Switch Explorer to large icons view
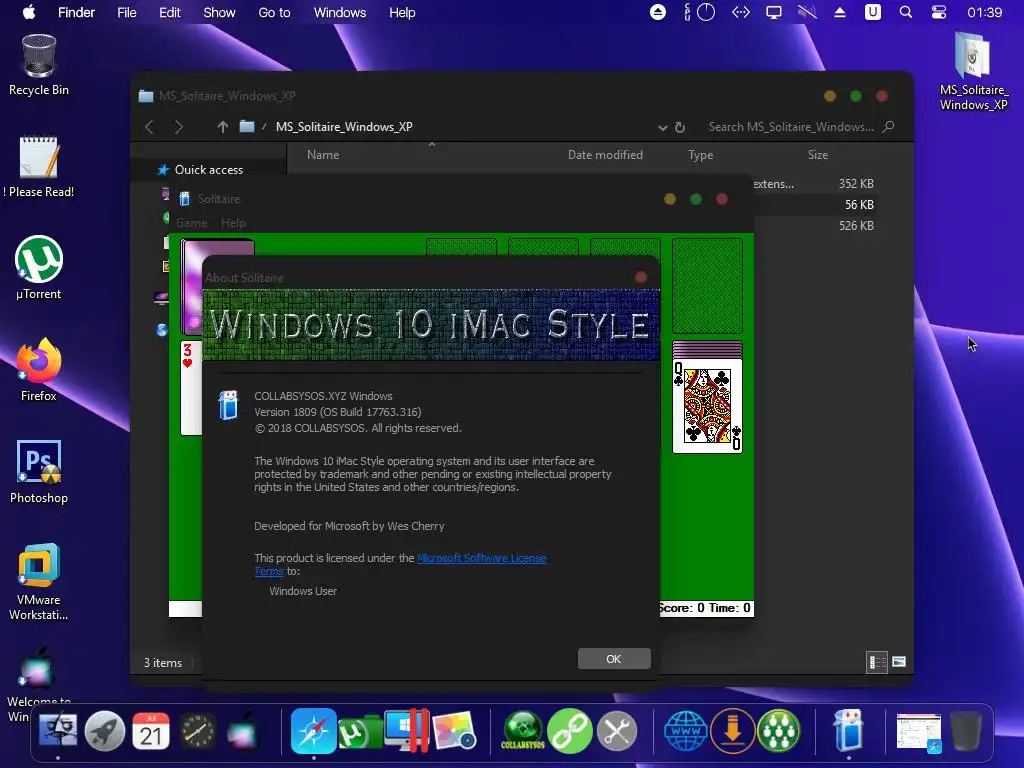The width and height of the screenshot is (1024, 768). point(899,662)
